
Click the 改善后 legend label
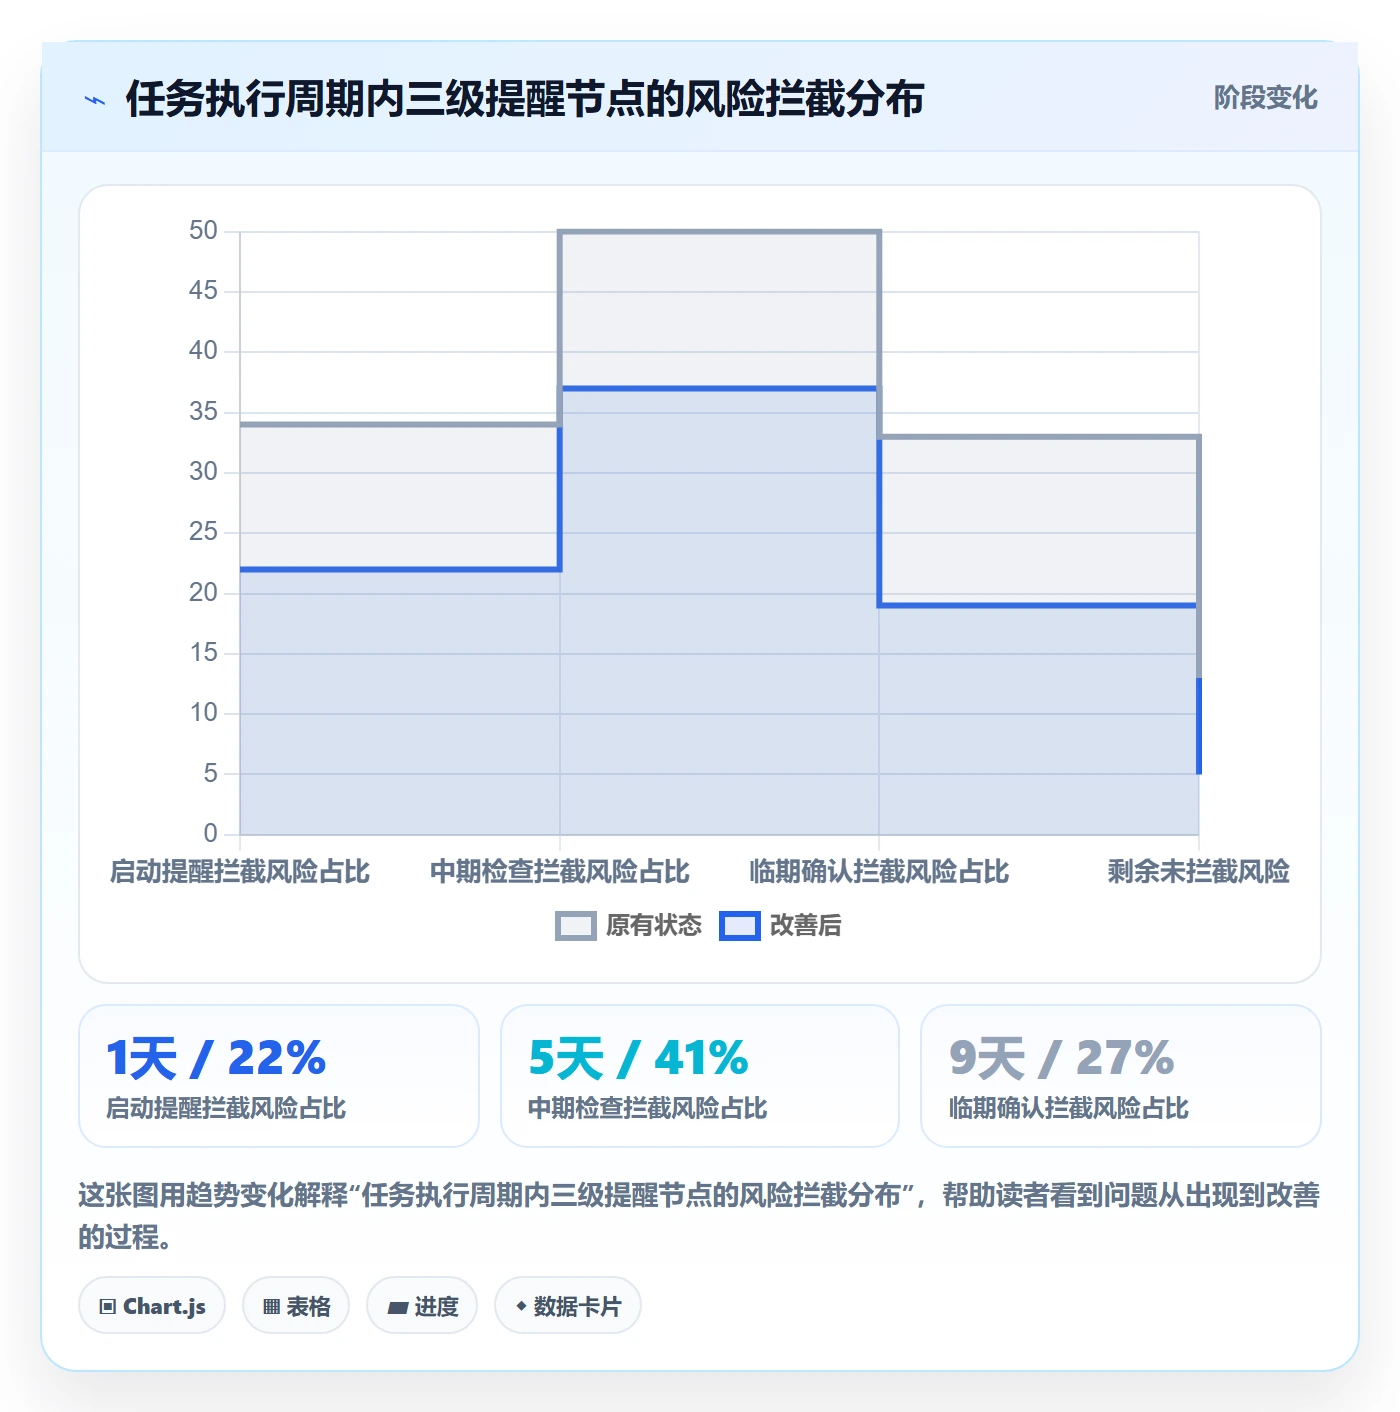(x=805, y=926)
